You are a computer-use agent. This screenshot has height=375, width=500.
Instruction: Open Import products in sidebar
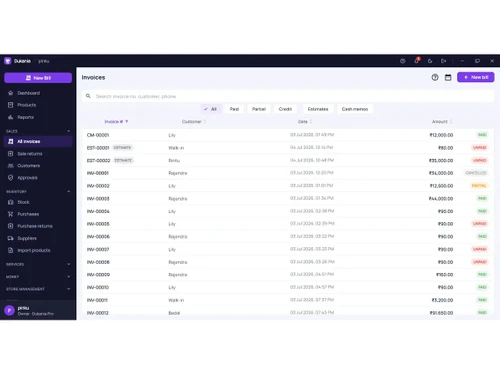tap(38, 250)
